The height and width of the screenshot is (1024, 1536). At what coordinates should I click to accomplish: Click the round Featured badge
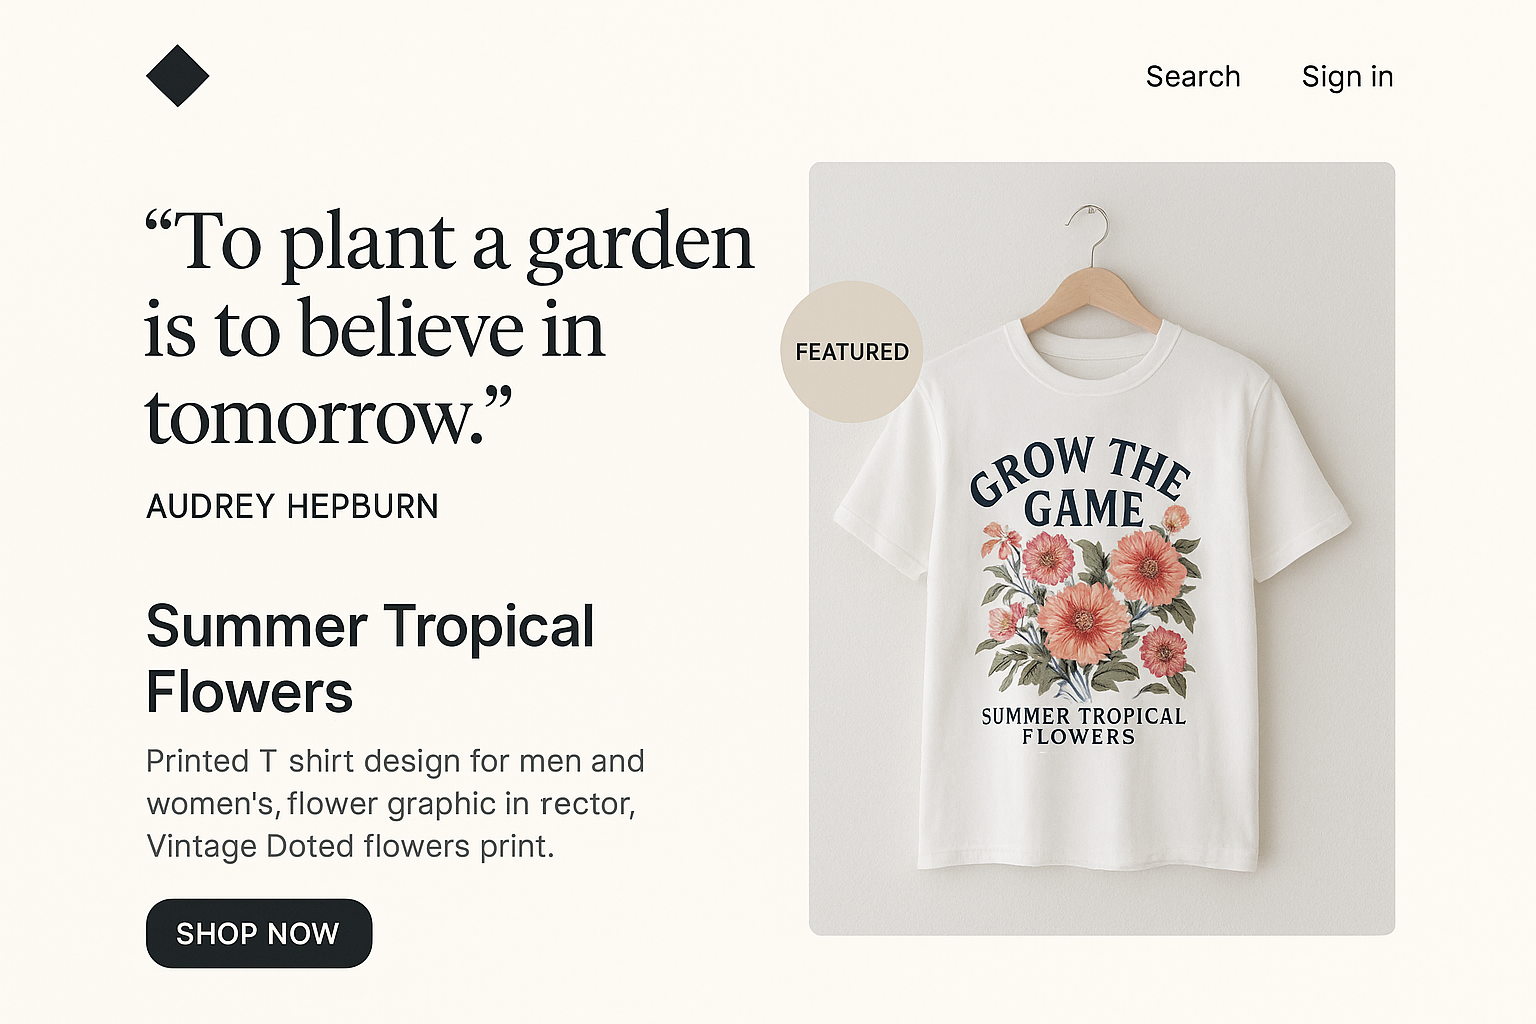coord(851,352)
